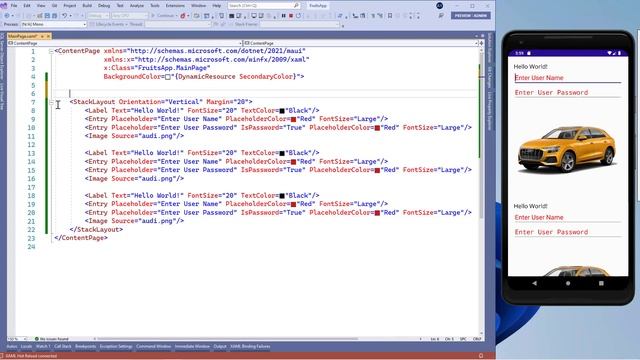Open the Debug configuration dropdown
This screenshot has height=360, width=640.
(98, 16)
